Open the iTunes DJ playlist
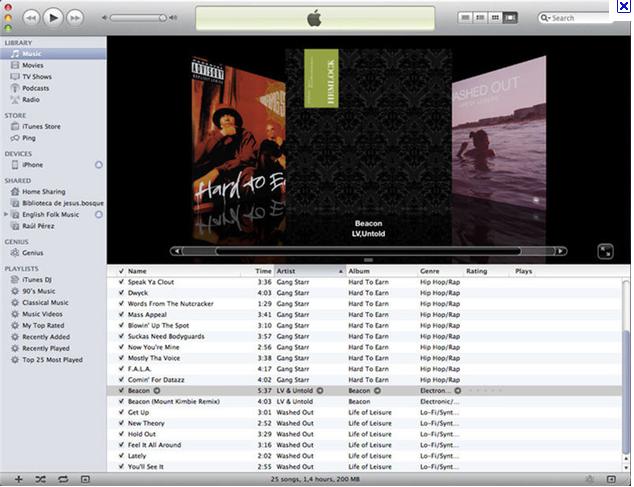 click(36, 280)
